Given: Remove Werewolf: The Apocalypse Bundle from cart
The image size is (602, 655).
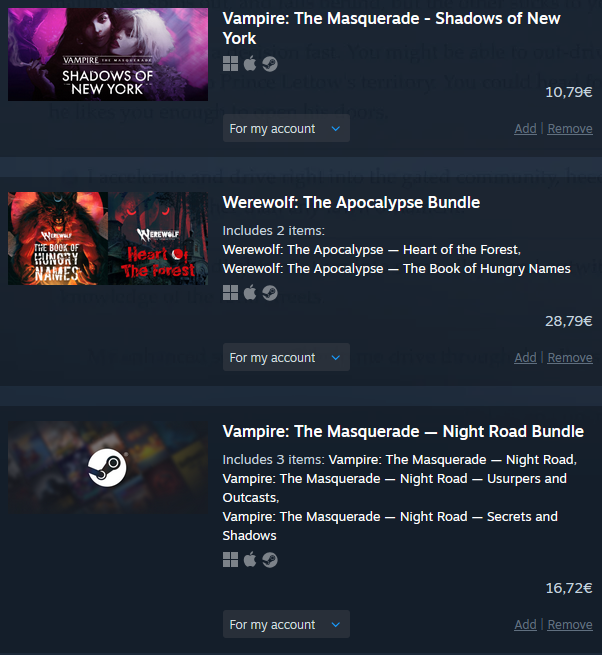Looking at the screenshot, I should click(570, 358).
